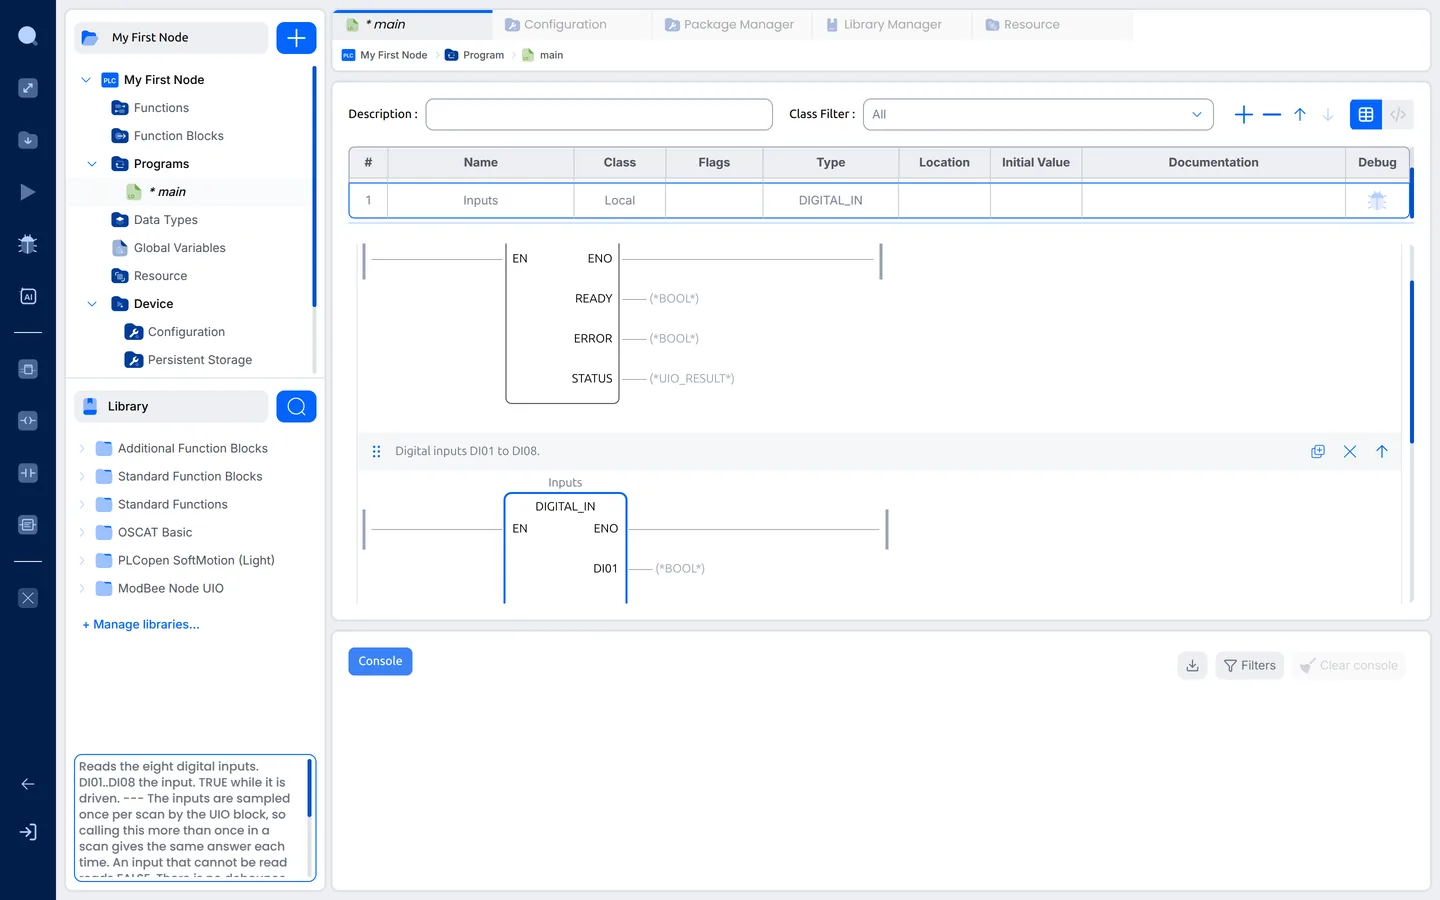Open debug mode with the bug icon

click(x=28, y=244)
